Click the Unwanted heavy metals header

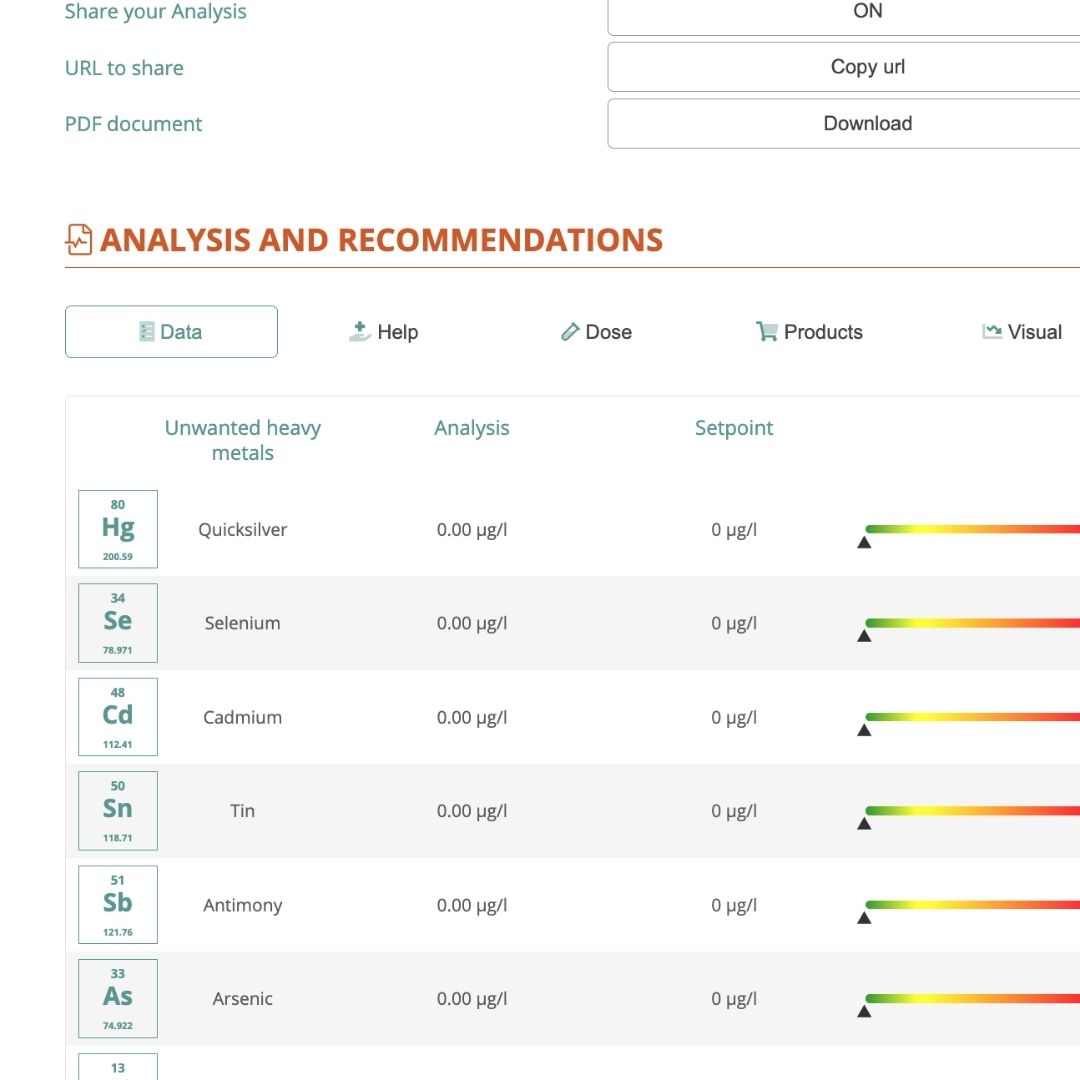242,440
